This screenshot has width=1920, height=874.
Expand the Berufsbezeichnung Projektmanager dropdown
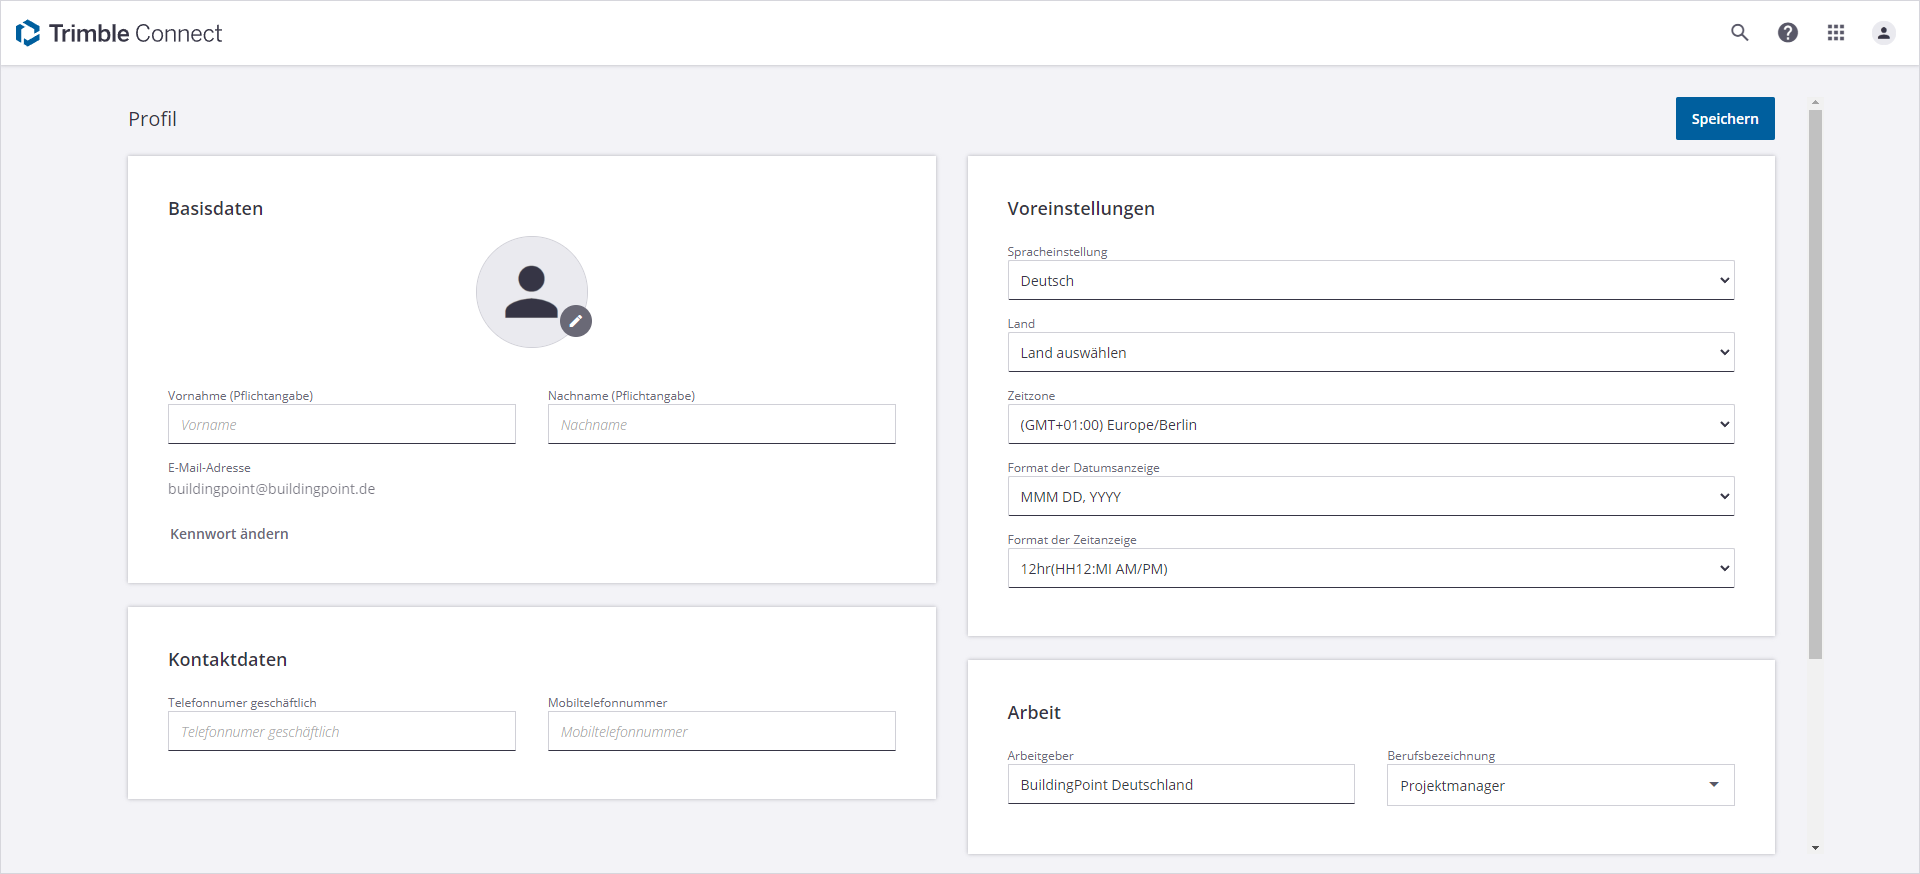[1560, 786]
